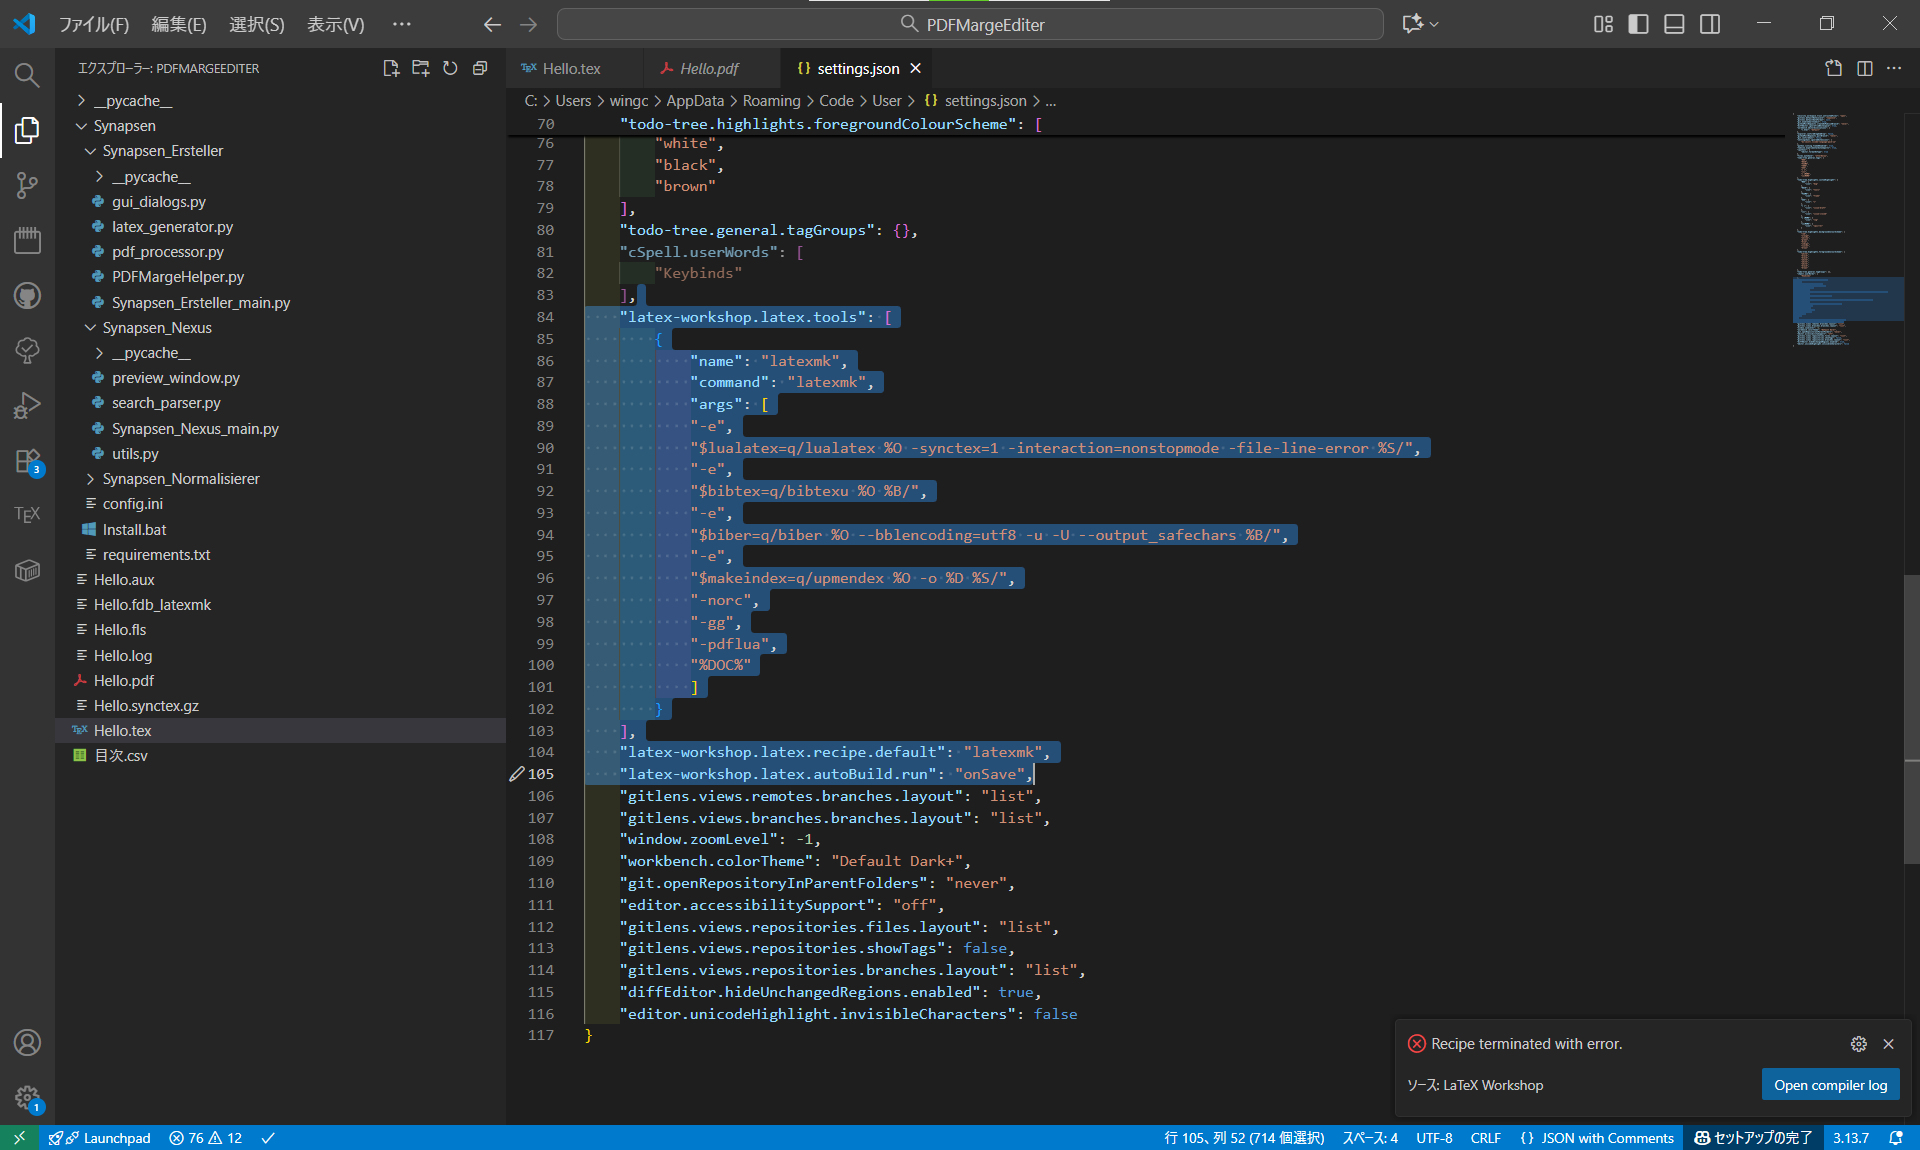
Task: Open Run and Debug view
Action: tap(27, 405)
